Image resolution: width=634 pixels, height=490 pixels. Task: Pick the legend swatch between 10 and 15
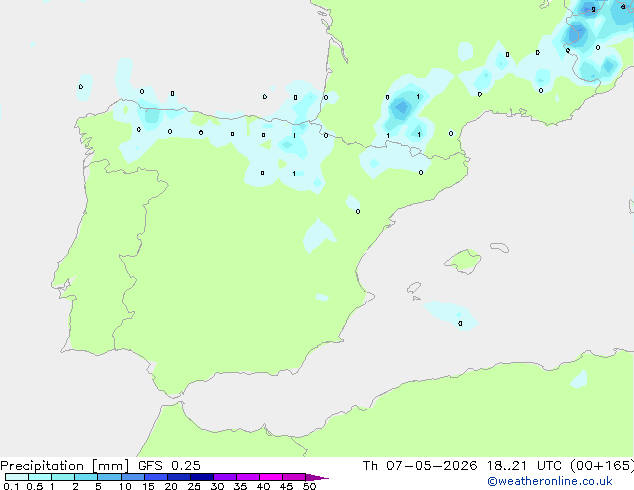pyautogui.click(x=133, y=477)
